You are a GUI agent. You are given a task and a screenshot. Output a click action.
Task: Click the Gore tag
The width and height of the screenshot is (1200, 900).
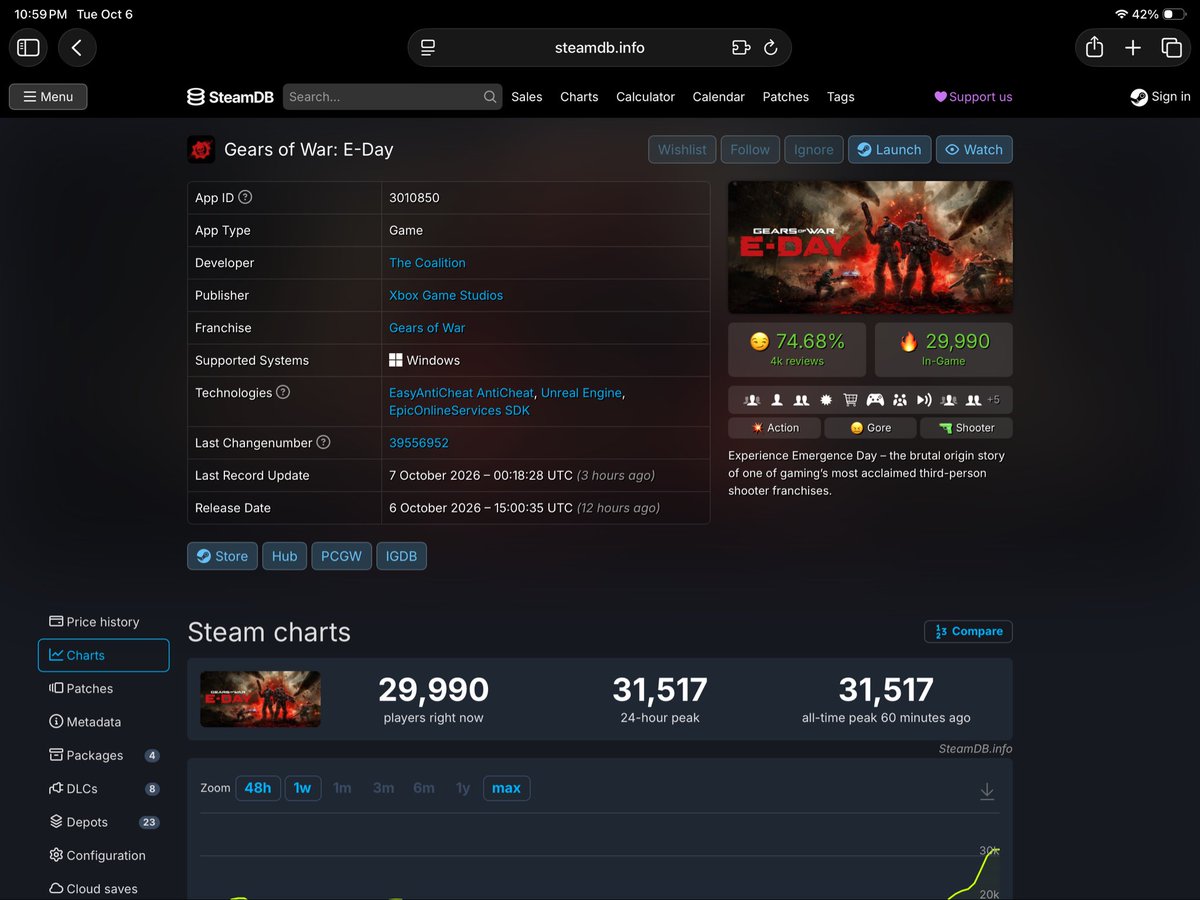871,428
